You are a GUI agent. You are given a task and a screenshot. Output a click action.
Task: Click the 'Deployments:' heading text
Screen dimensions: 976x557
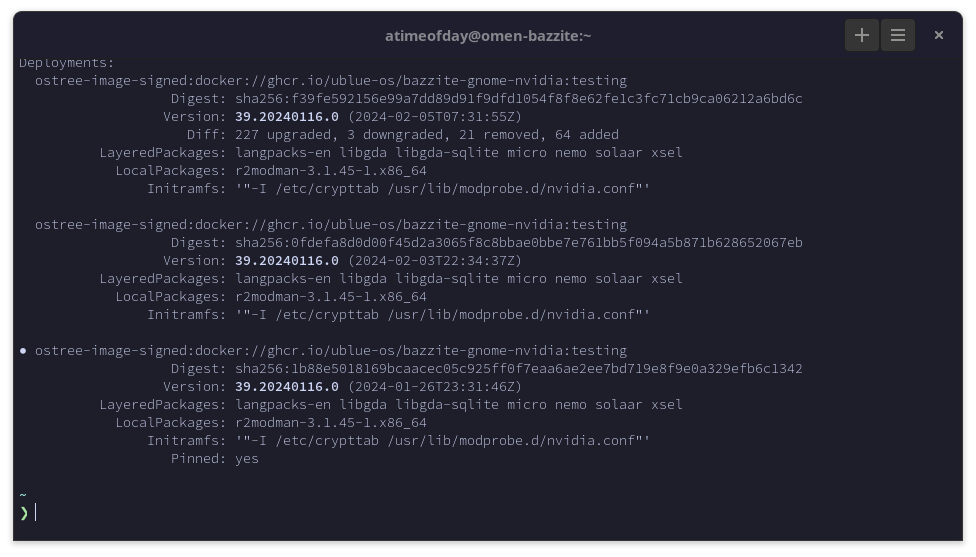(66, 63)
